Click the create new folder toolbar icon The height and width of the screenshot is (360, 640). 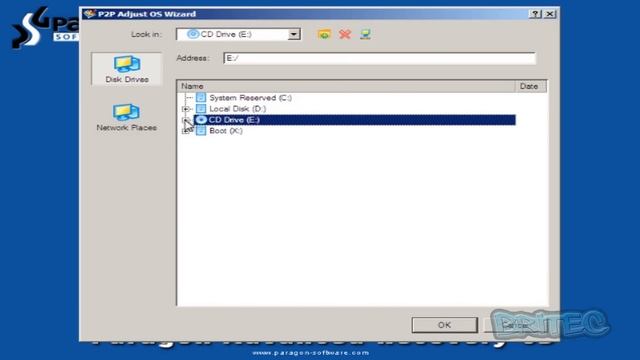coord(324,34)
